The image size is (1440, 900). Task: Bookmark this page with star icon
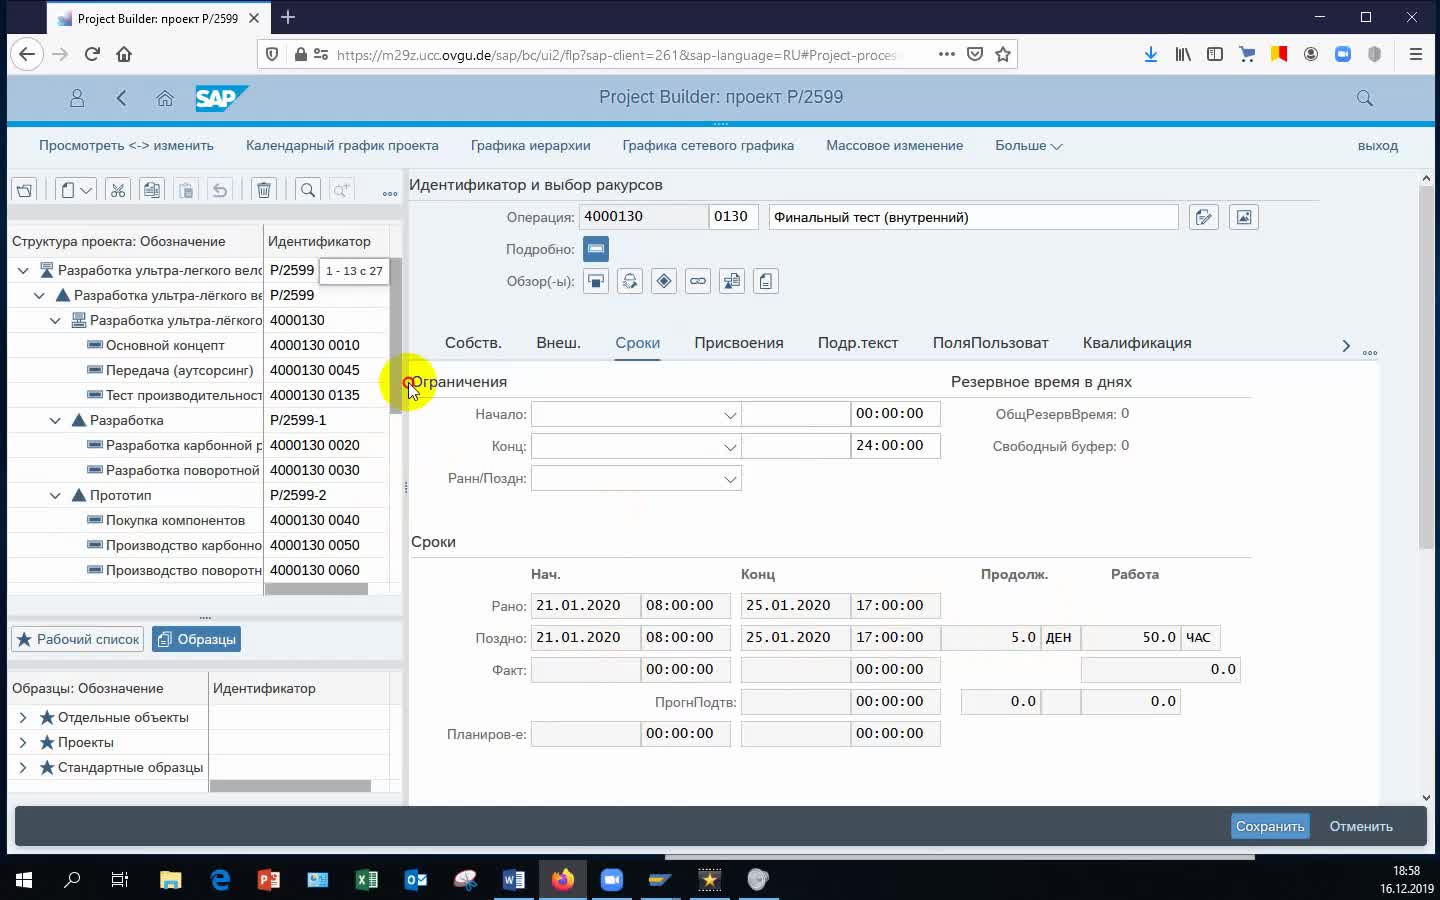1003,54
